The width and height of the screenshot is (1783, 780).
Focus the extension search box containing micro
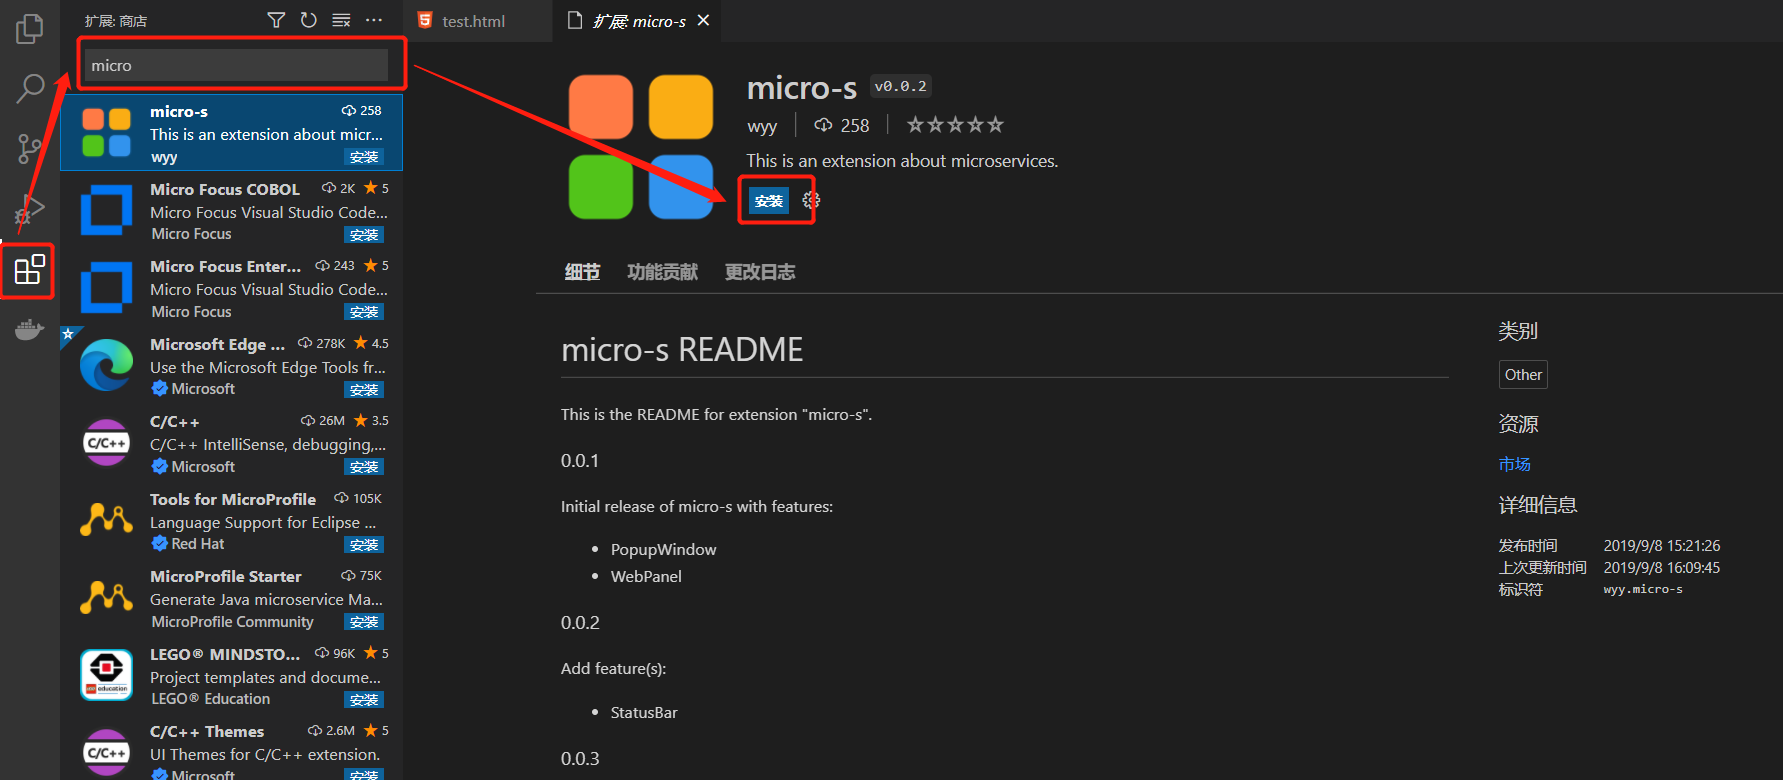236,65
